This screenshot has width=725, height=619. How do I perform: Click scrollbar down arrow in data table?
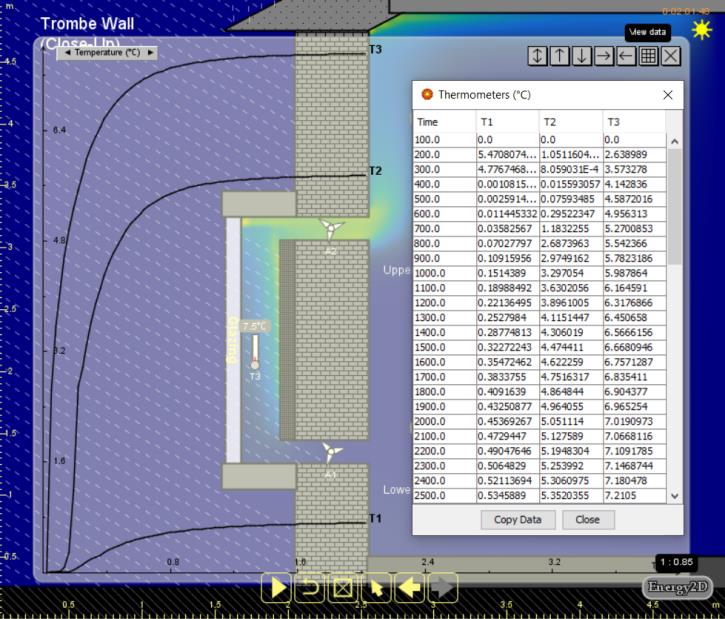pyautogui.click(x=674, y=496)
